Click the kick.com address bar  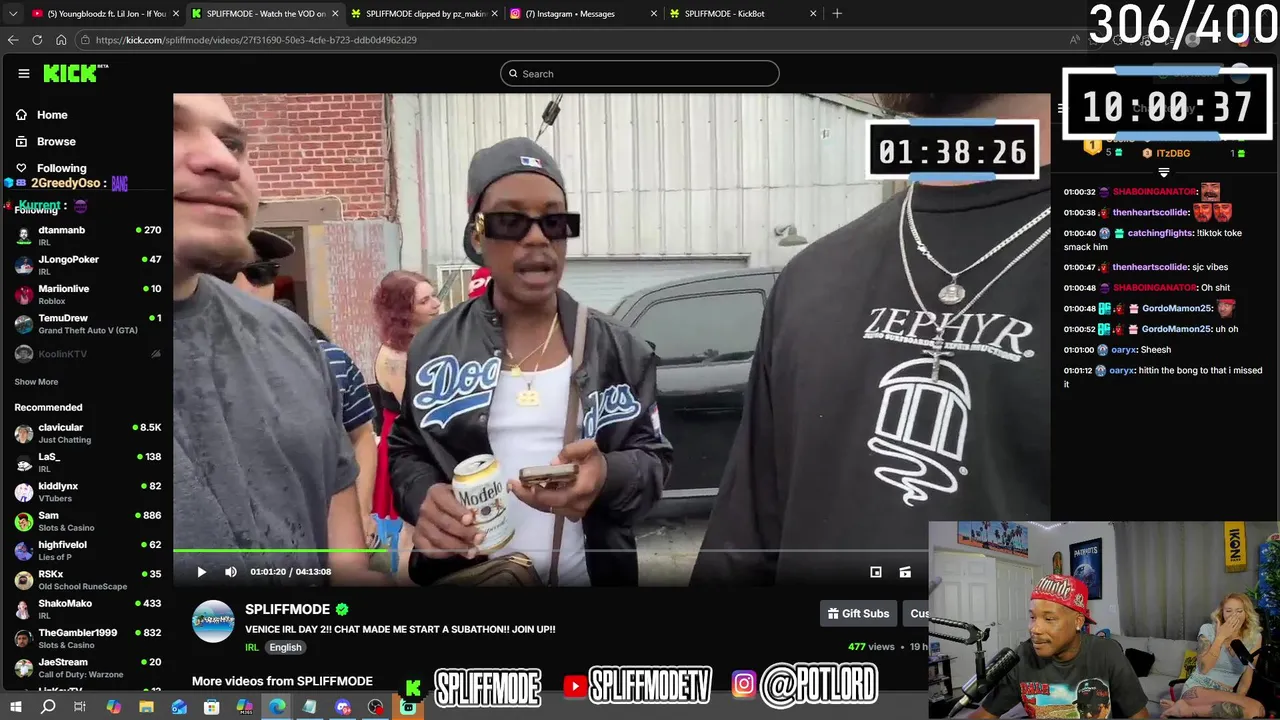[x=570, y=40]
